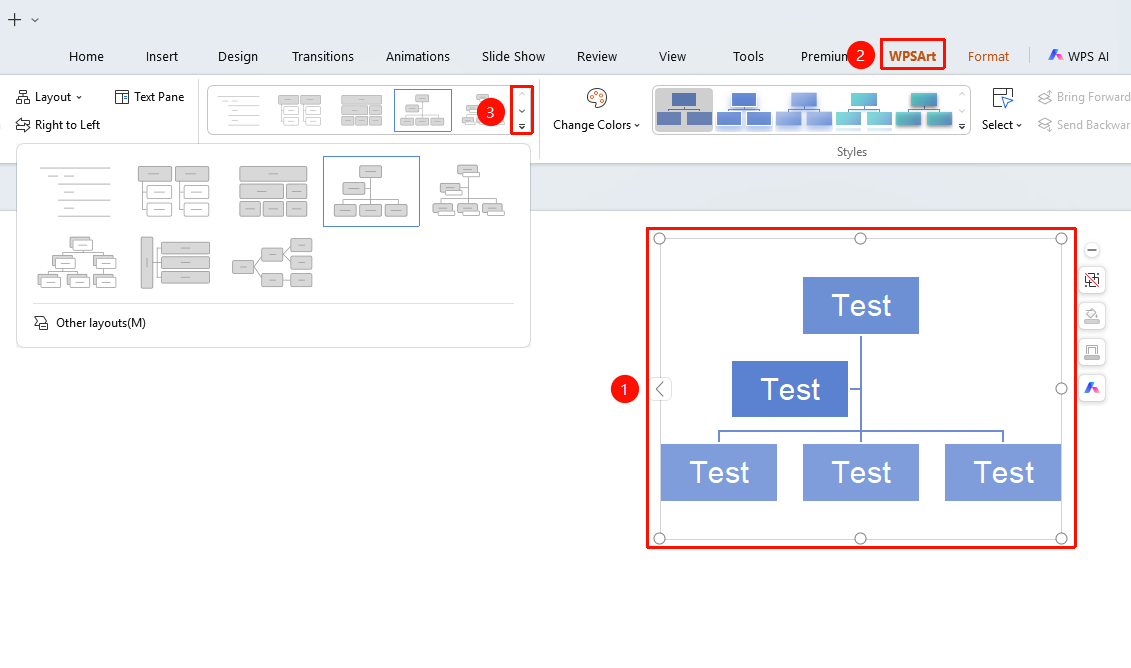Select the dark blue assistant Test box
The width and height of the screenshot is (1131, 668).
pyautogui.click(x=790, y=389)
